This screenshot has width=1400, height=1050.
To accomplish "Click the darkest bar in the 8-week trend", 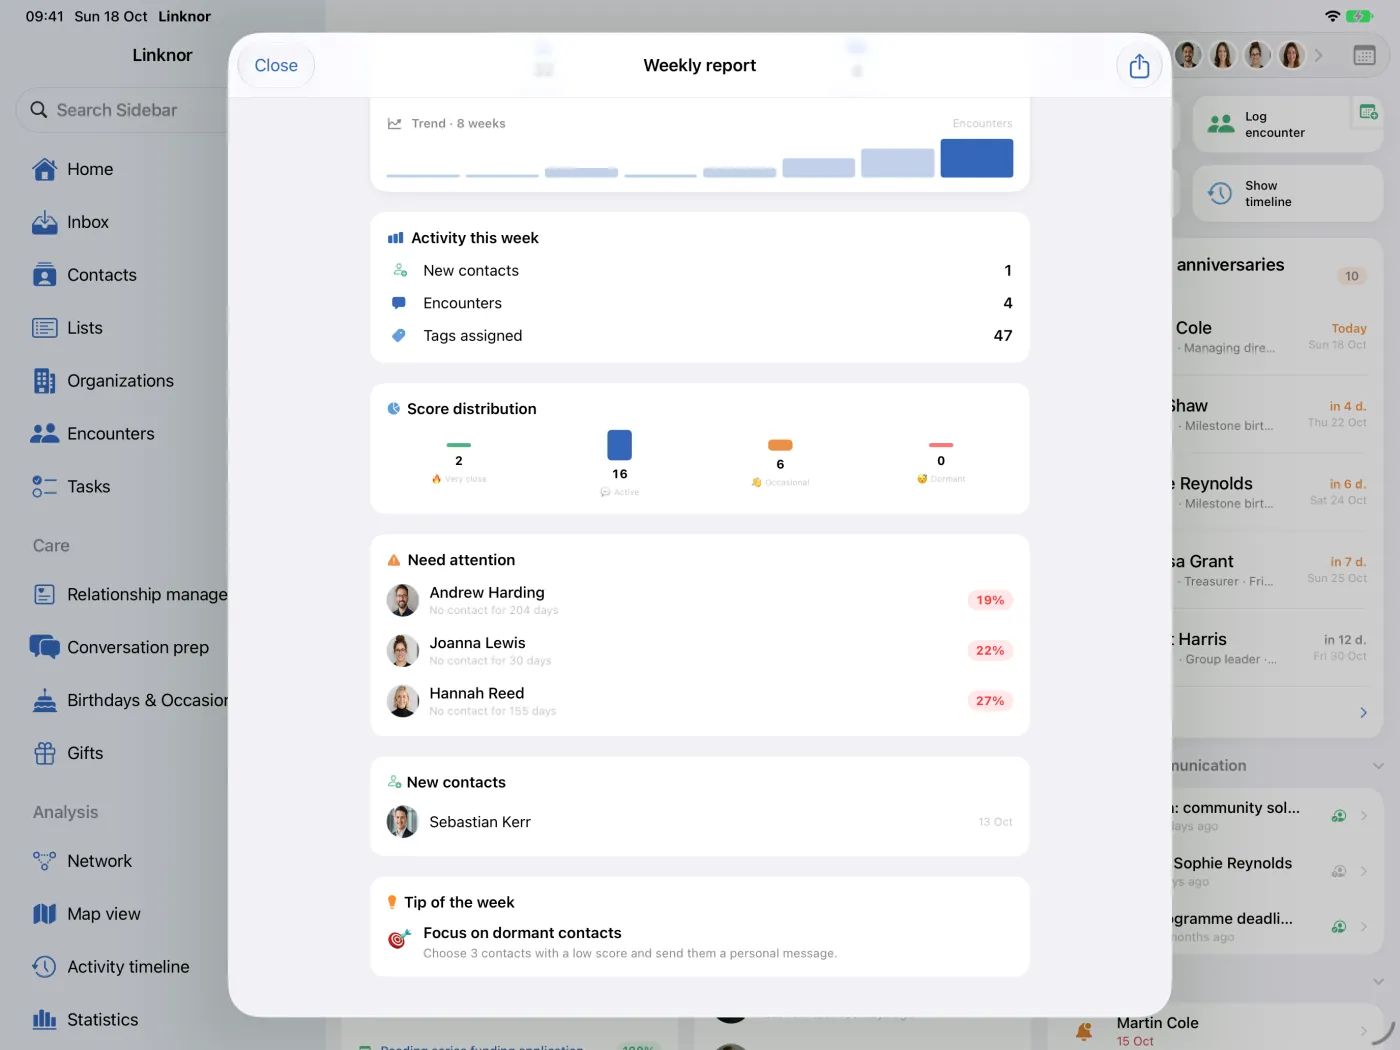I will 977,158.
